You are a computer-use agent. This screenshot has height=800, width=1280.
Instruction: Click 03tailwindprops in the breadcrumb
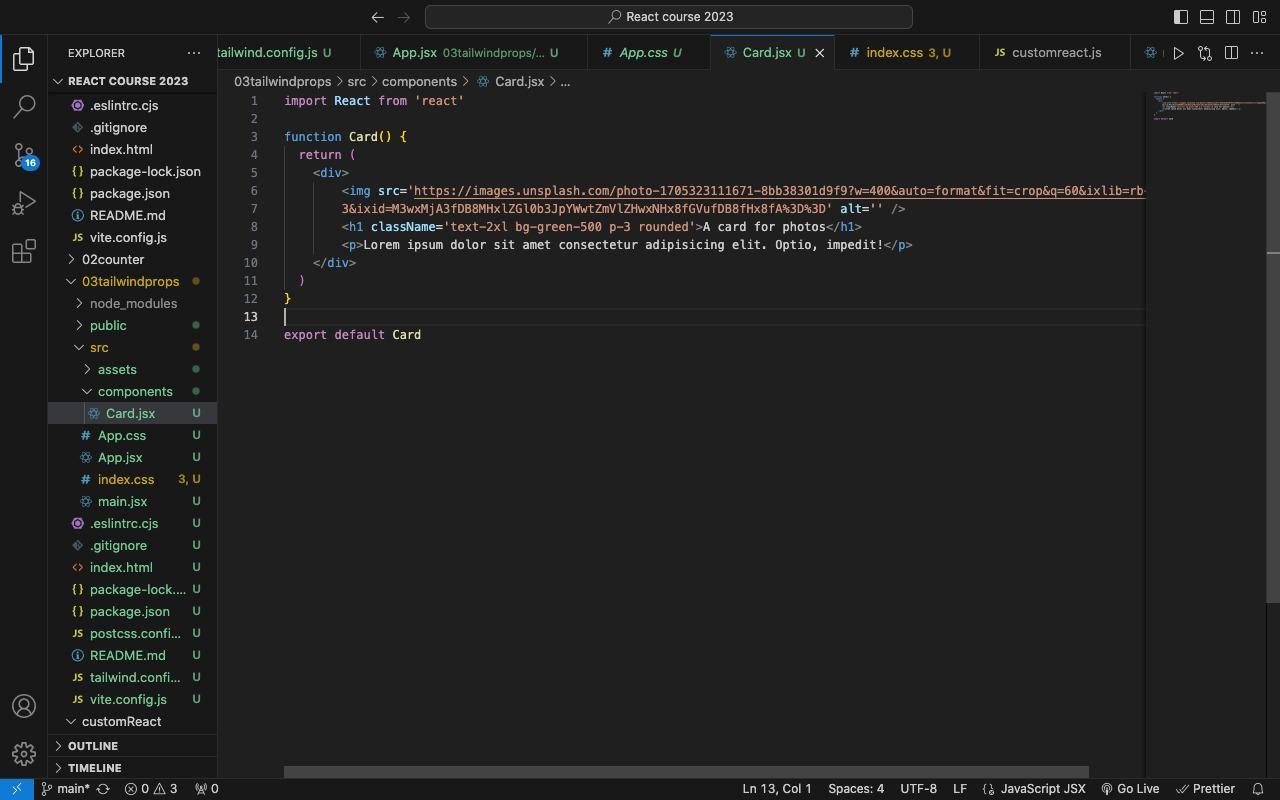point(282,81)
